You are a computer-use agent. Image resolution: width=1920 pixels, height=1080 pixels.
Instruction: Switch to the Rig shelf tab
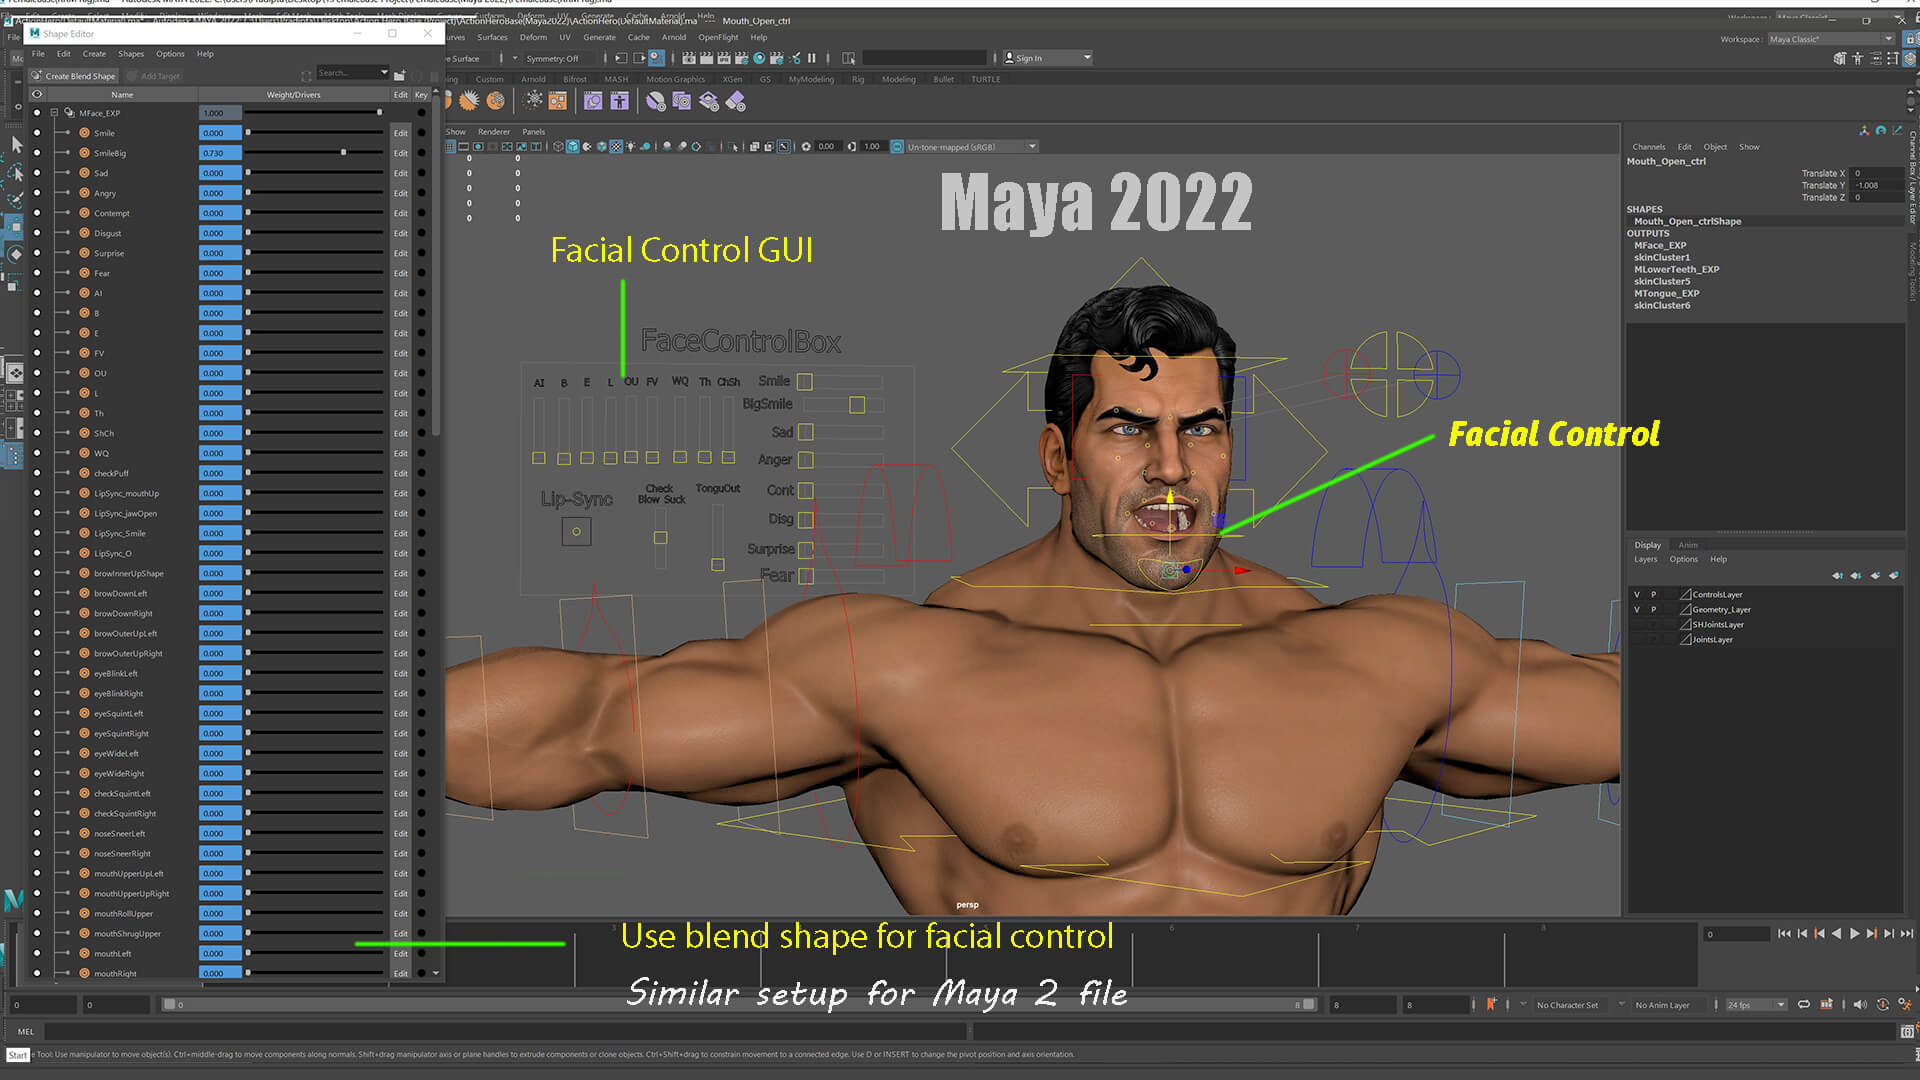point(858,79)
